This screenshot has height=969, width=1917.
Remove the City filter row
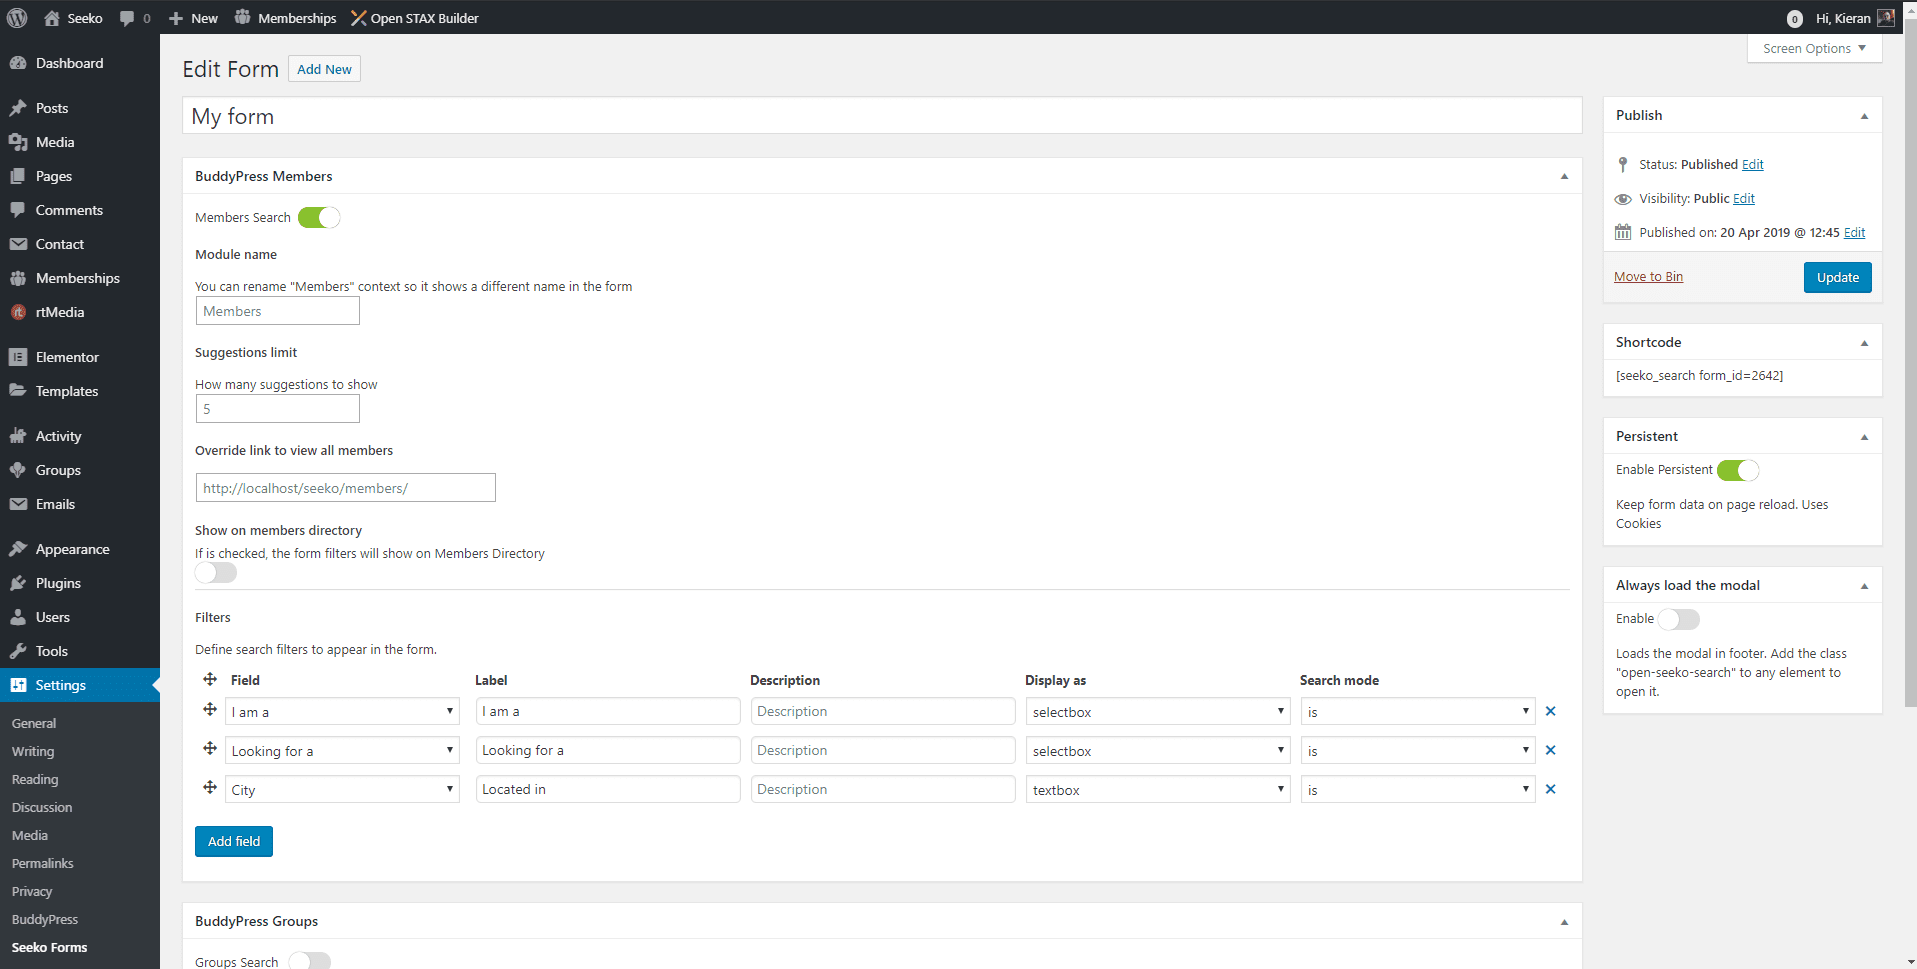tap(1551, 789)
